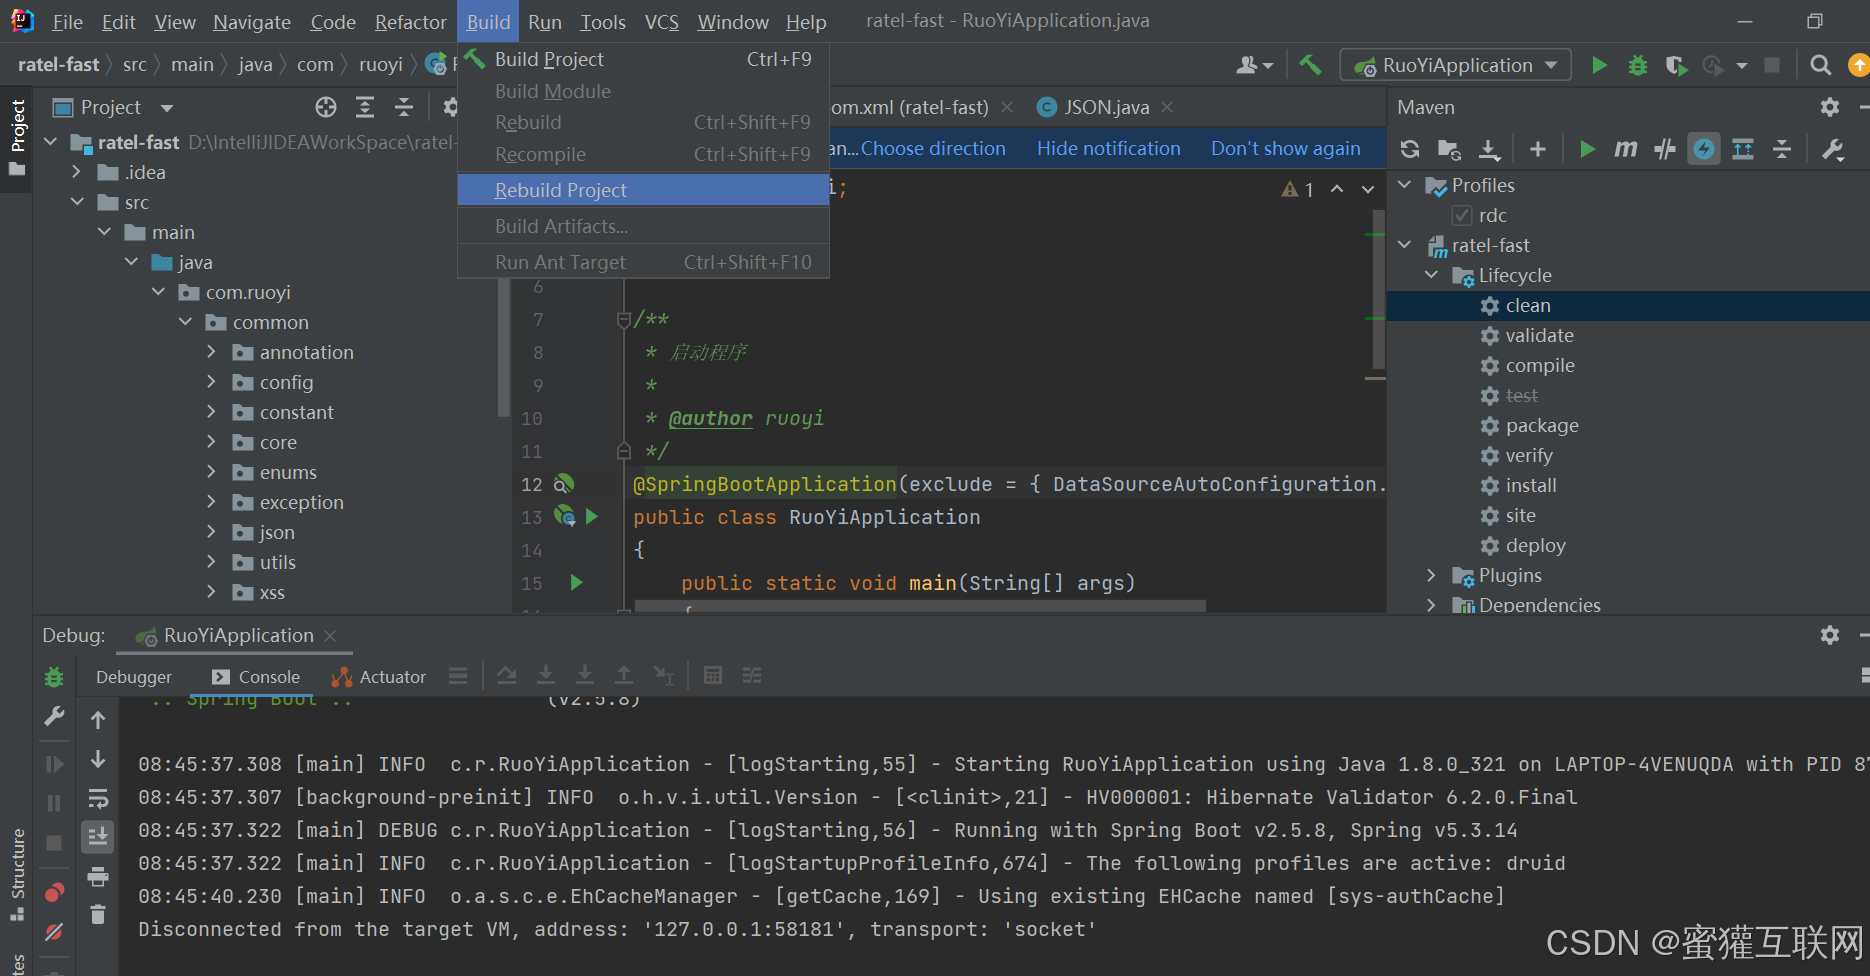The width and height of the screenshot is (1870, 976).
Task: Open the Refactor menu
Action: click(410, 22)
